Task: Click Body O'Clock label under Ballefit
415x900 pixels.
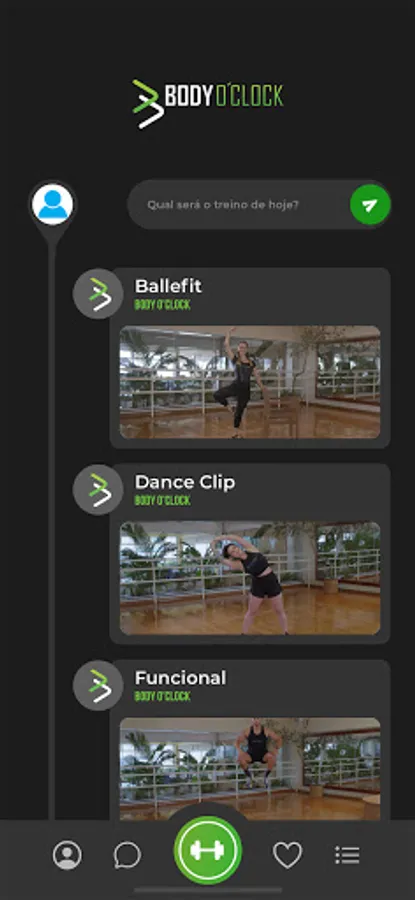Action: point(162,305)
